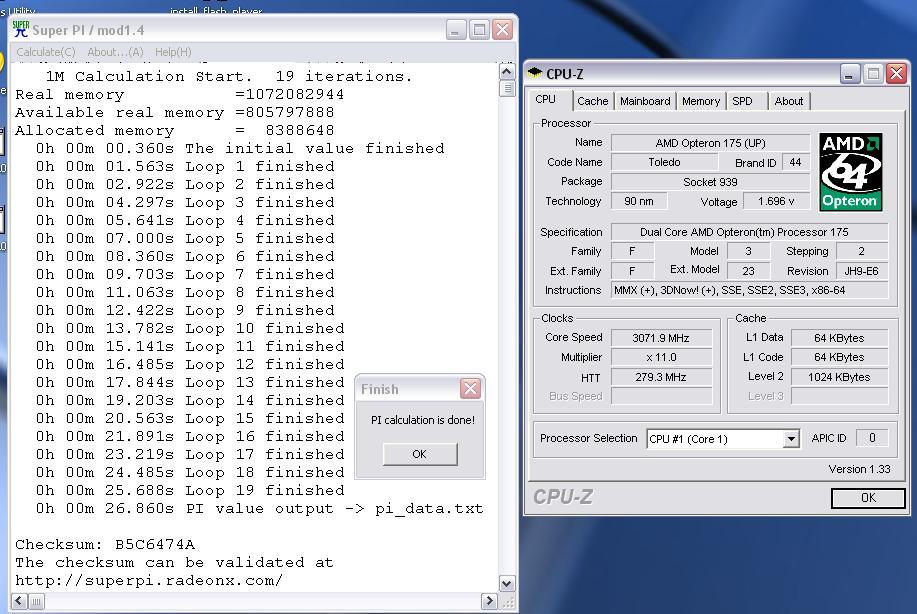Viewport: 917px width, 614px height.
Task: Click the AMD 64 Opteron logo
Action: click(x=850, y=172)
